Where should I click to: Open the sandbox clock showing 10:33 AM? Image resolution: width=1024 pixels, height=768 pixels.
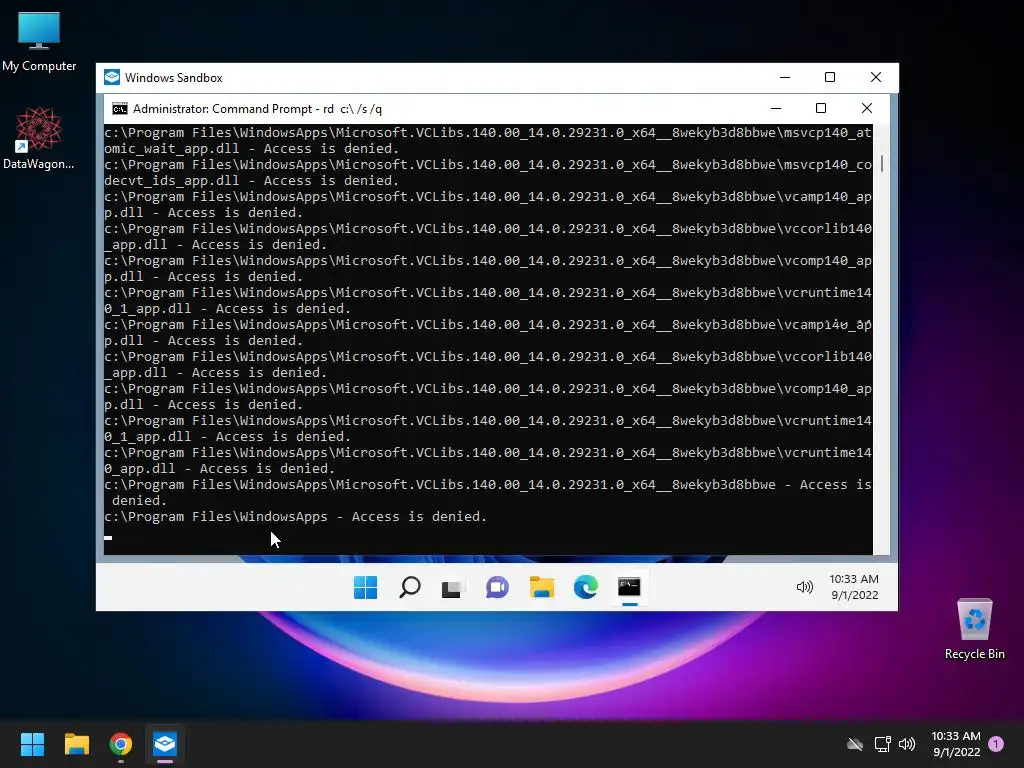tap(854, 587)
